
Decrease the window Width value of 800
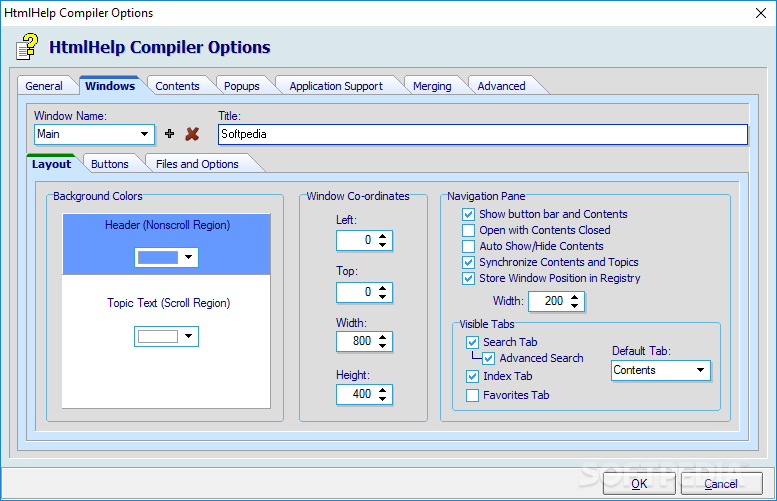click(x=383, y=345)
